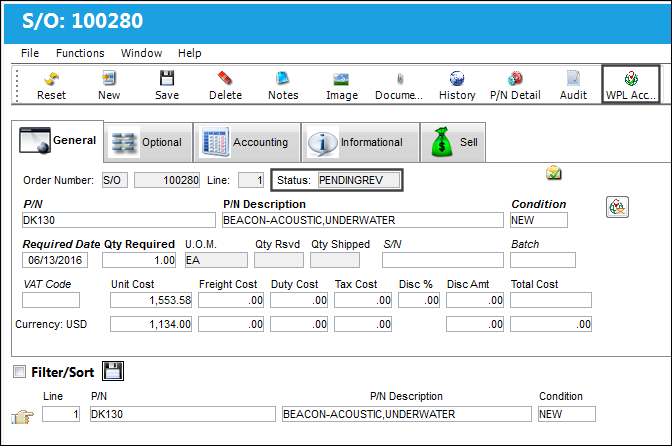The height and width of the screenshot is (446, 672).
Task: Open the Documents toolbar icon
Action: tap(399, 85)
